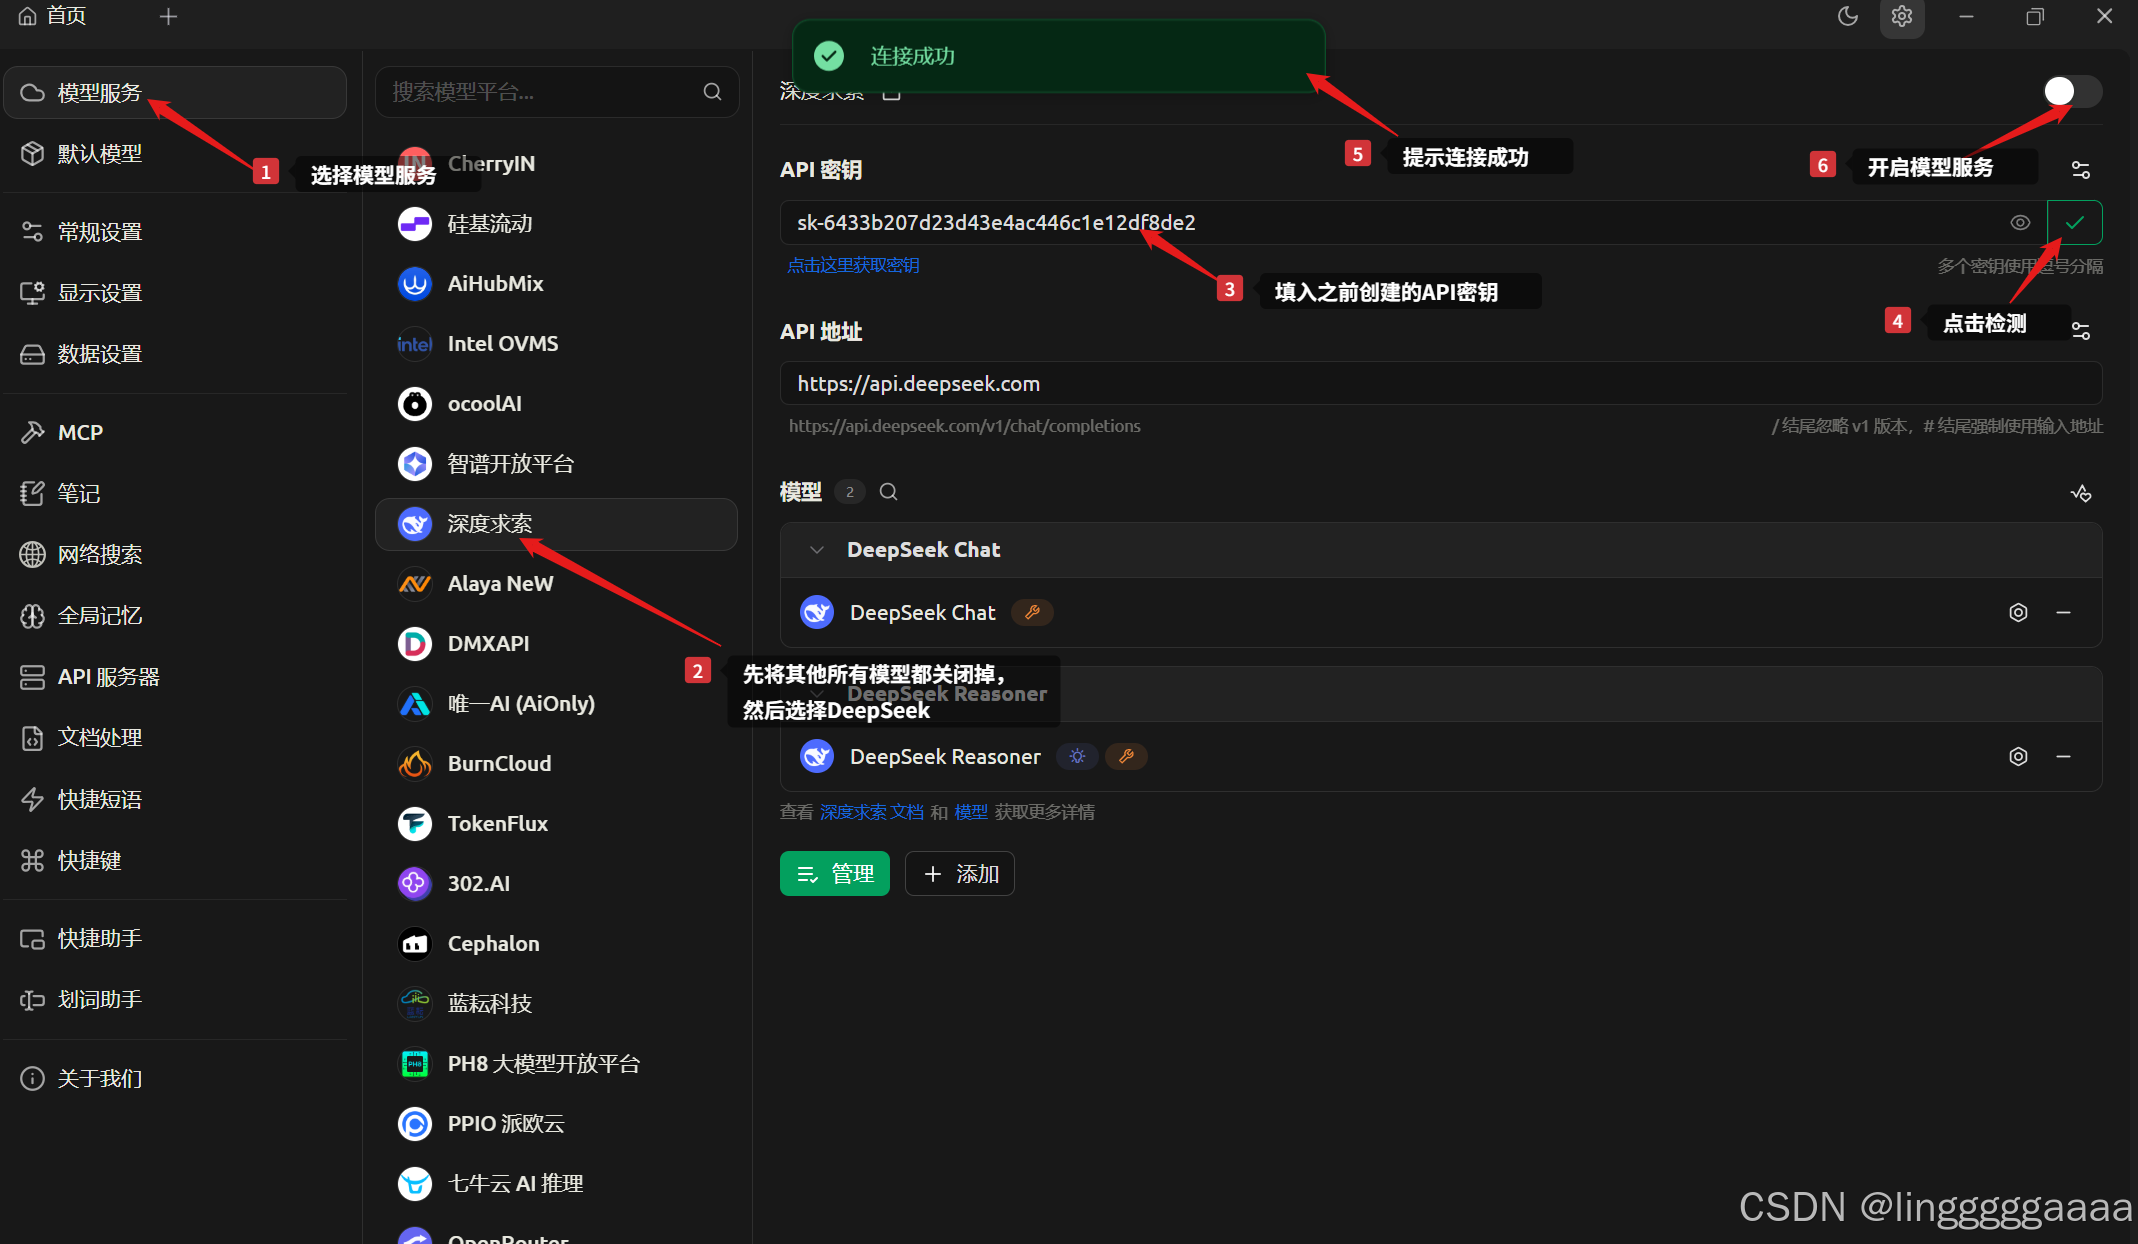The image size is (2138, 1244).
Task: Click the green 管理 button
Action: (834, 874)
